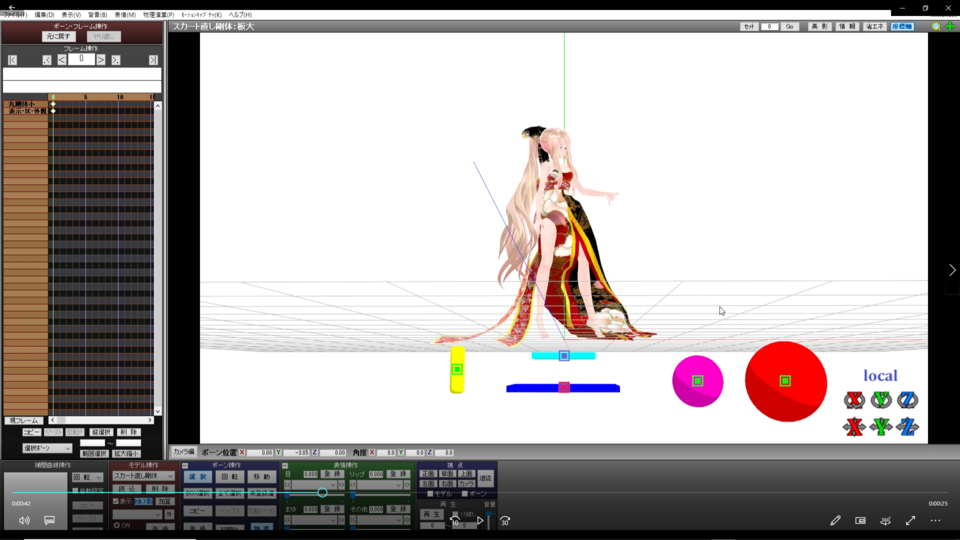Click the red X rotation axis icon
Viewport: 960px width, 540px height.
tap(853, 400)
